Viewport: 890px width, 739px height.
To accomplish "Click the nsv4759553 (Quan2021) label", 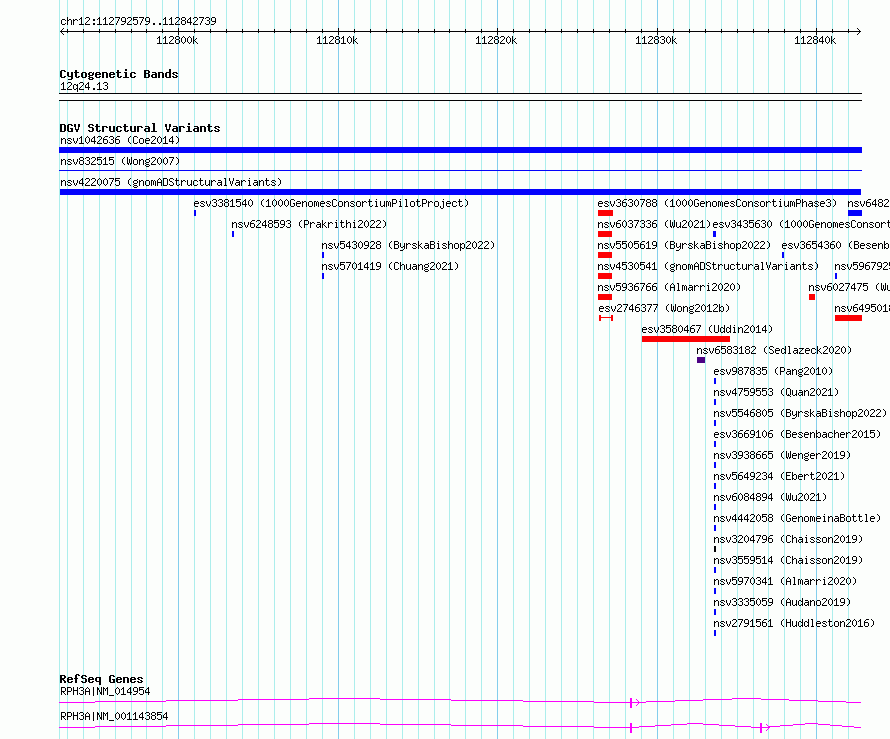I will coord(776,392).
